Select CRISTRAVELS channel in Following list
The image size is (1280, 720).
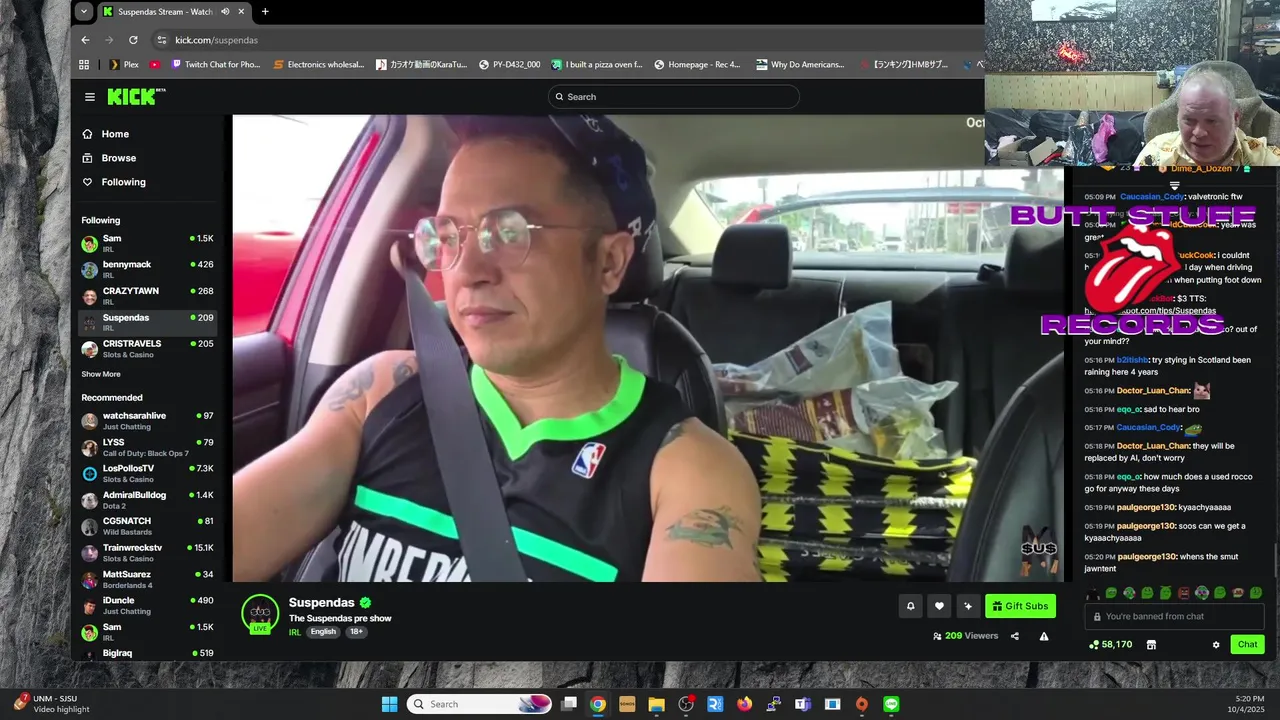(148, 349)
